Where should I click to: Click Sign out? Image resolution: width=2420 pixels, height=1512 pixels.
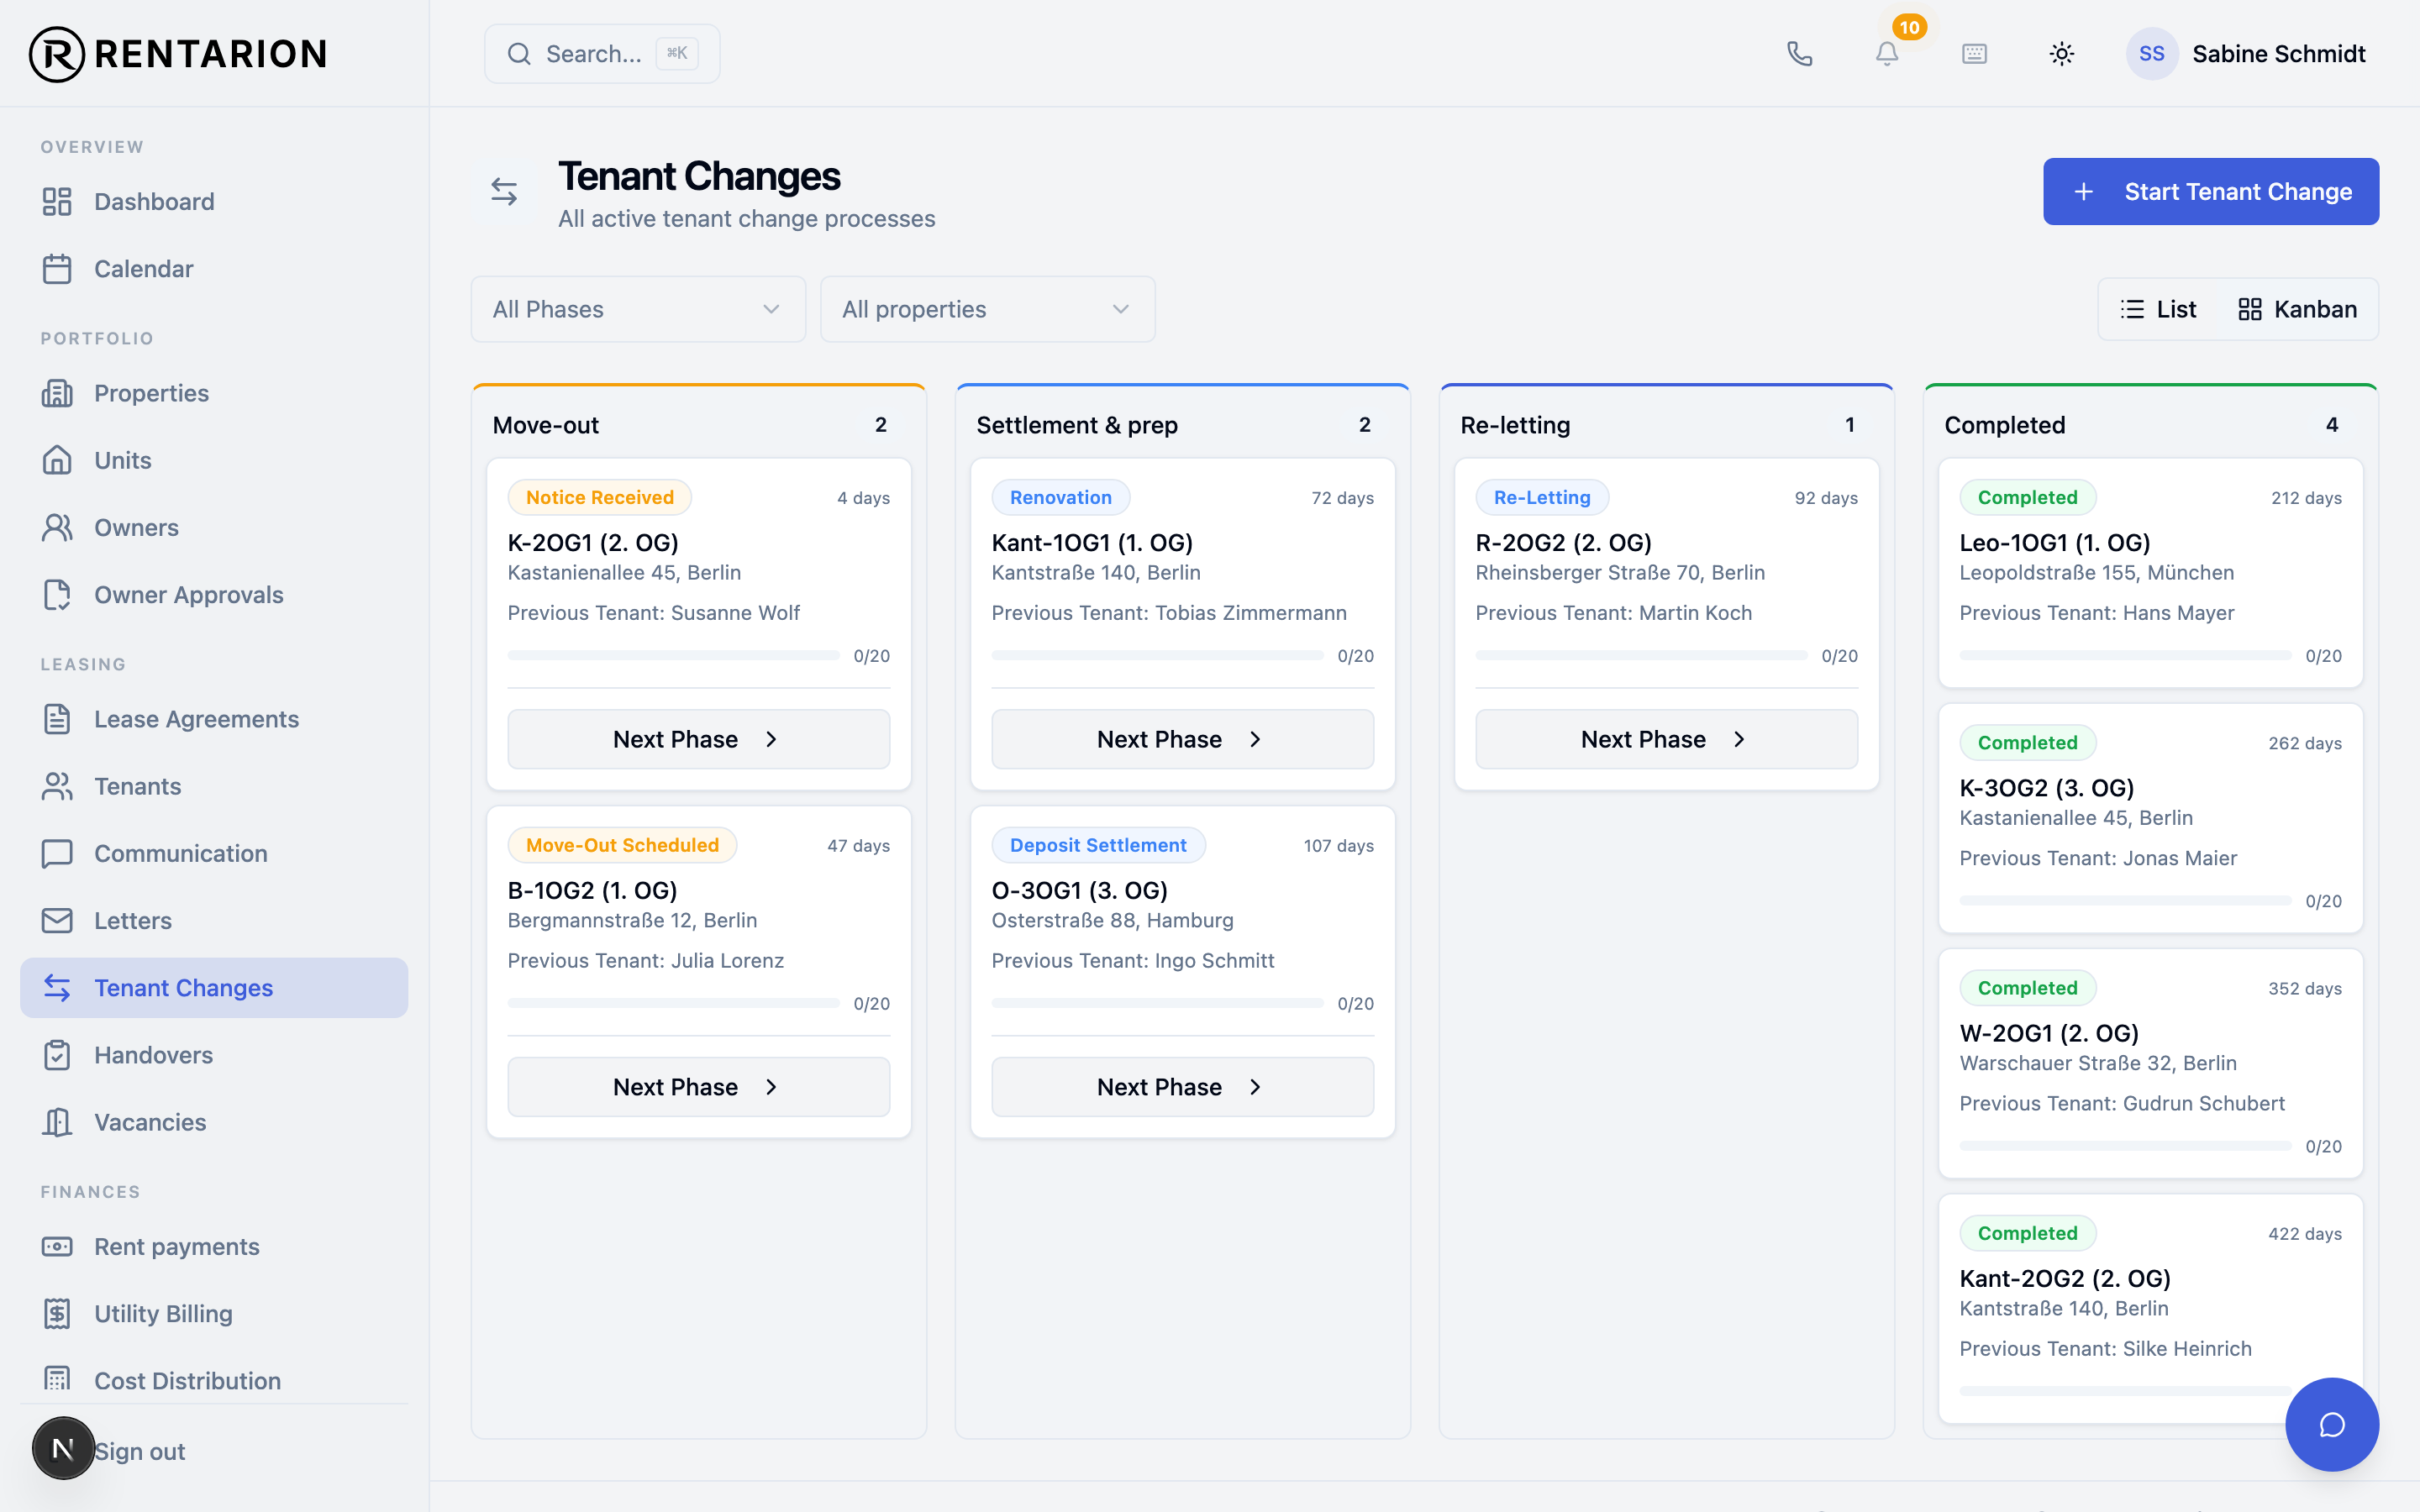[x=140, y=1451]
